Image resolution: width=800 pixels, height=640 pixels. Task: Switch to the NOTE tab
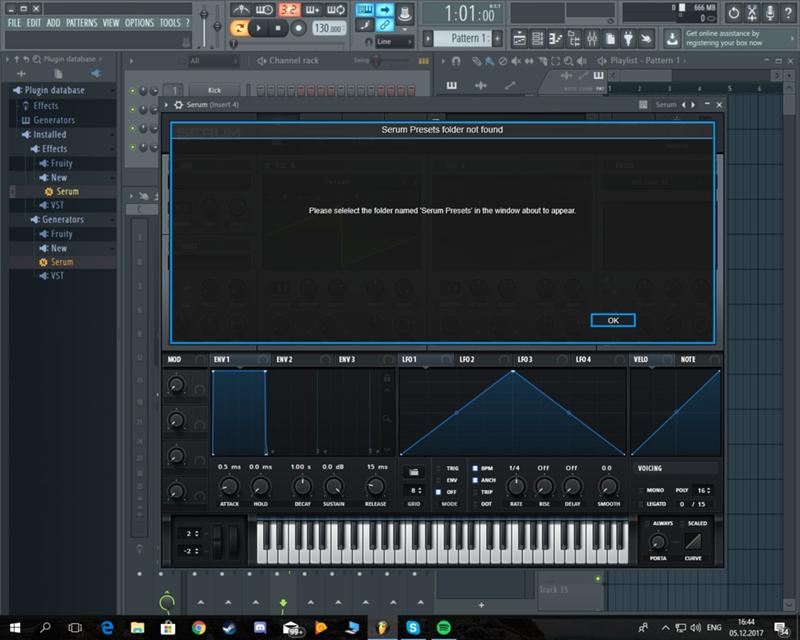688,359
